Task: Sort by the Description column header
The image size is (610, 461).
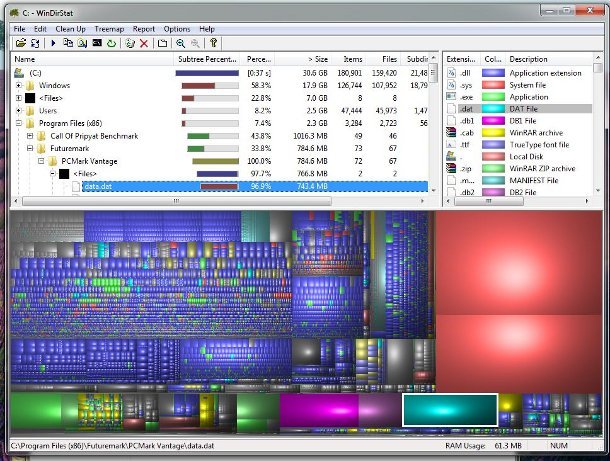Action: pos(549,59)
